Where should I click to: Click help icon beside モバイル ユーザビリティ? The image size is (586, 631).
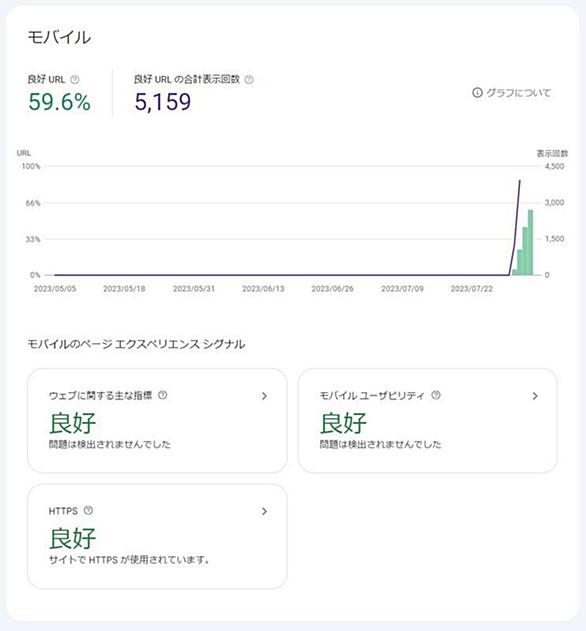[x=436, y=395]
